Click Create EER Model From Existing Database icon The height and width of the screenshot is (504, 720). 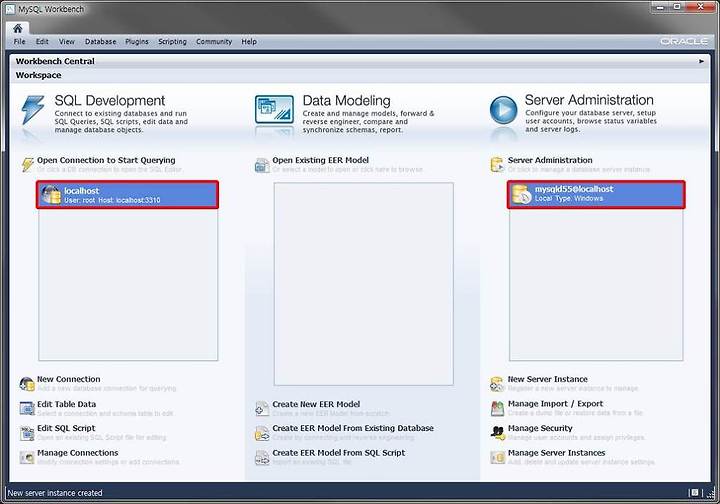[262, 433]
